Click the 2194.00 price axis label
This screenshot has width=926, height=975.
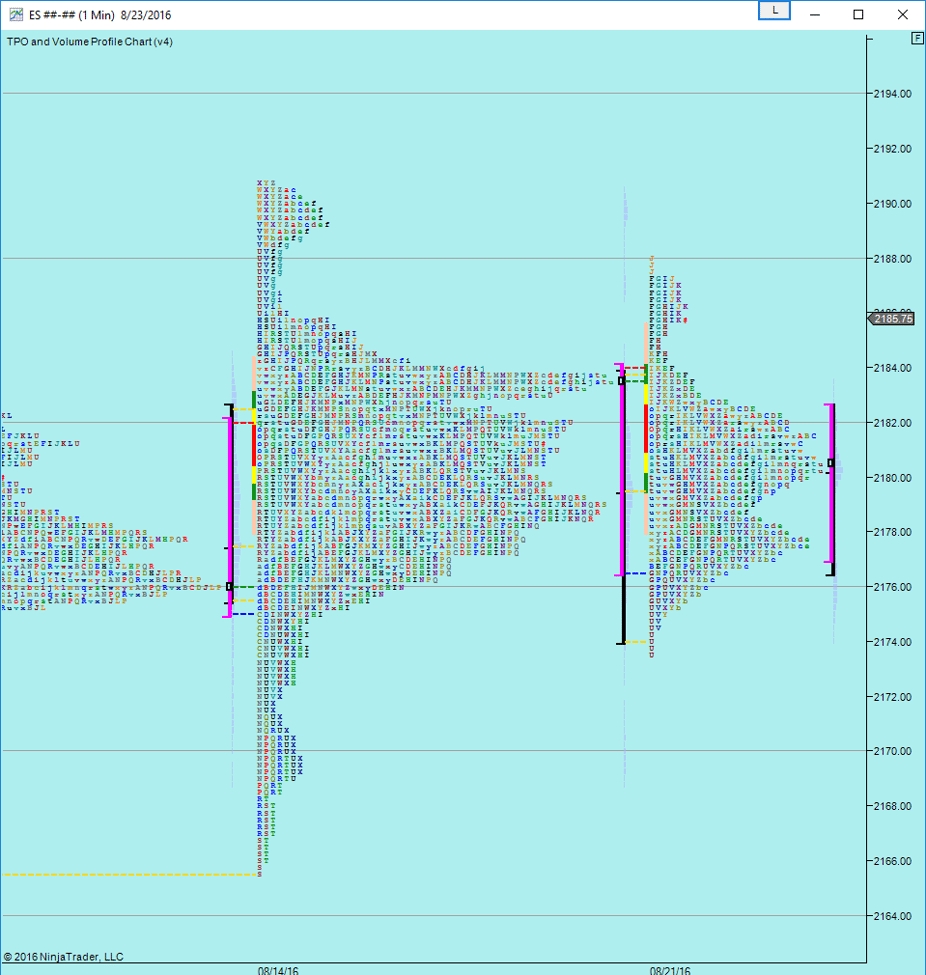[x=892, y=94]
